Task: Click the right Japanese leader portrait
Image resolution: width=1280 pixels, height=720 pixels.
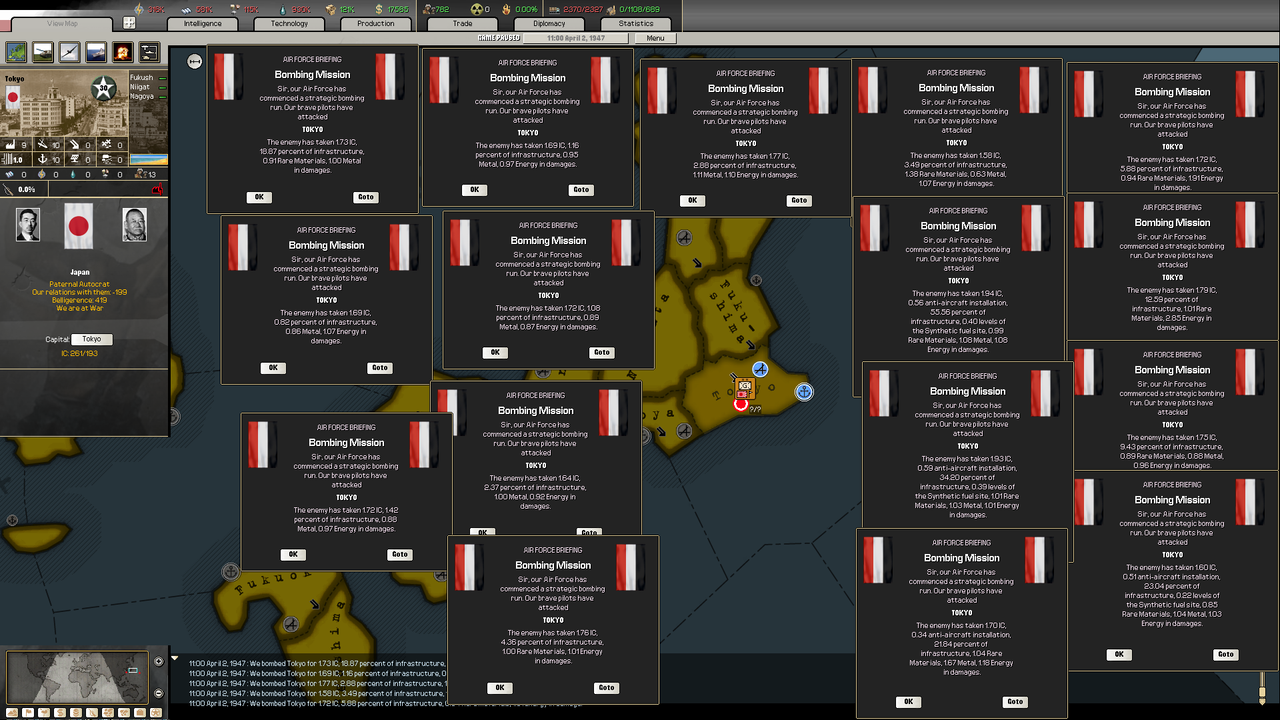Action: tap(135, 224)
